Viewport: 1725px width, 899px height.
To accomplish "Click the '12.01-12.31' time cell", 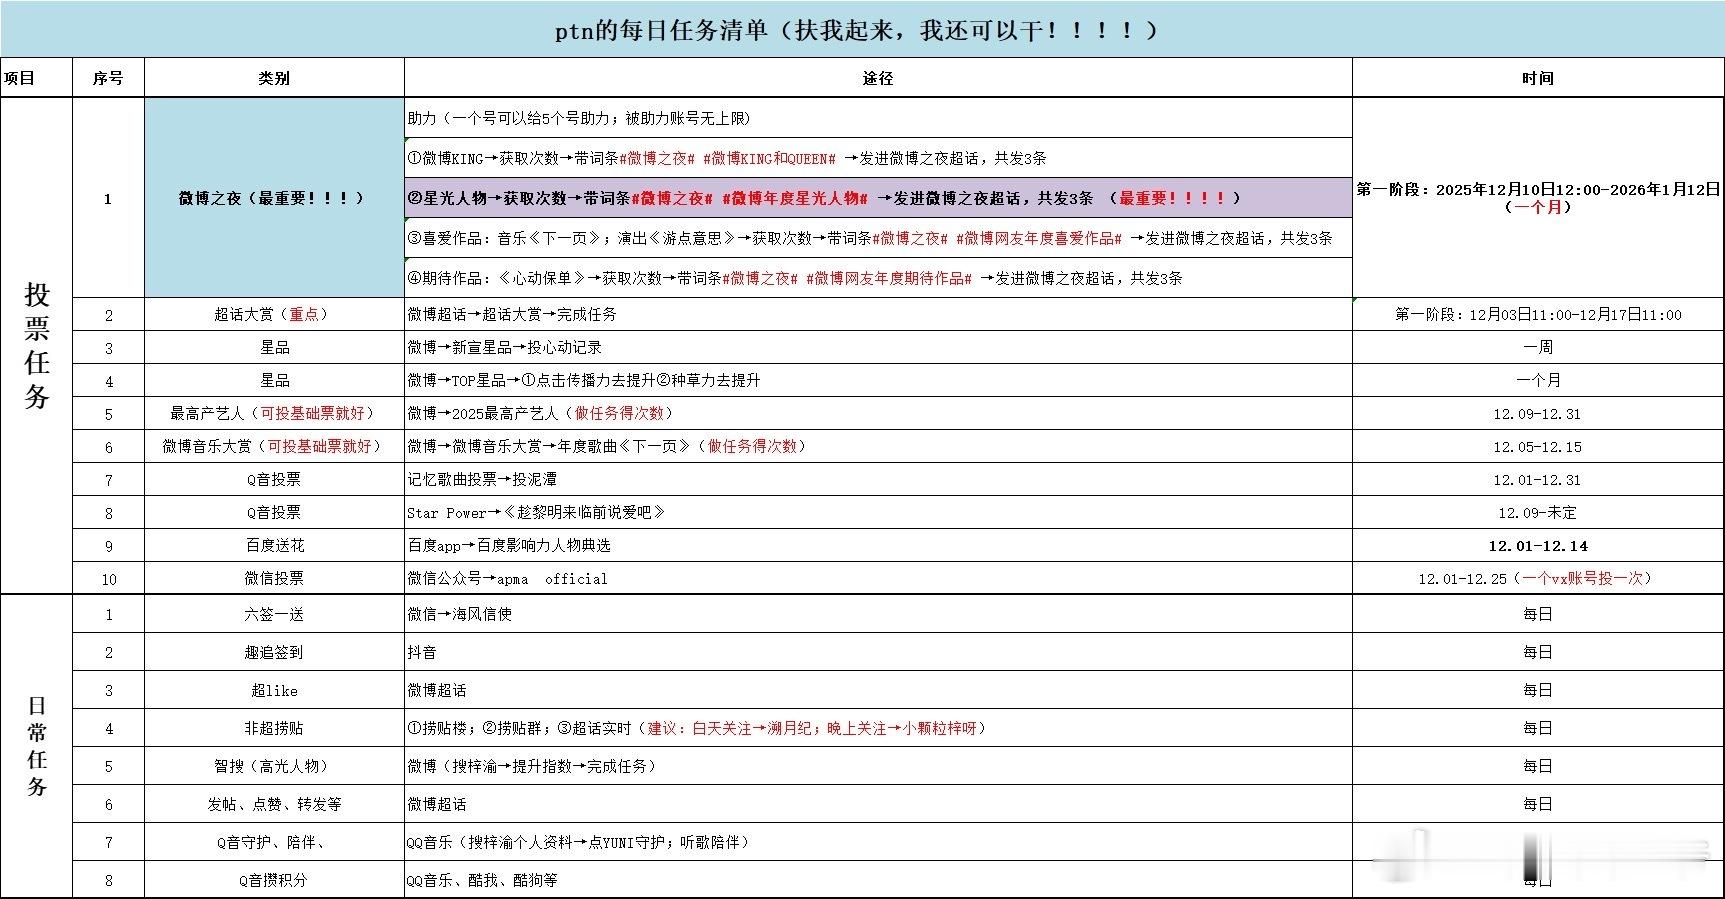I will [x=1538, y=479].
